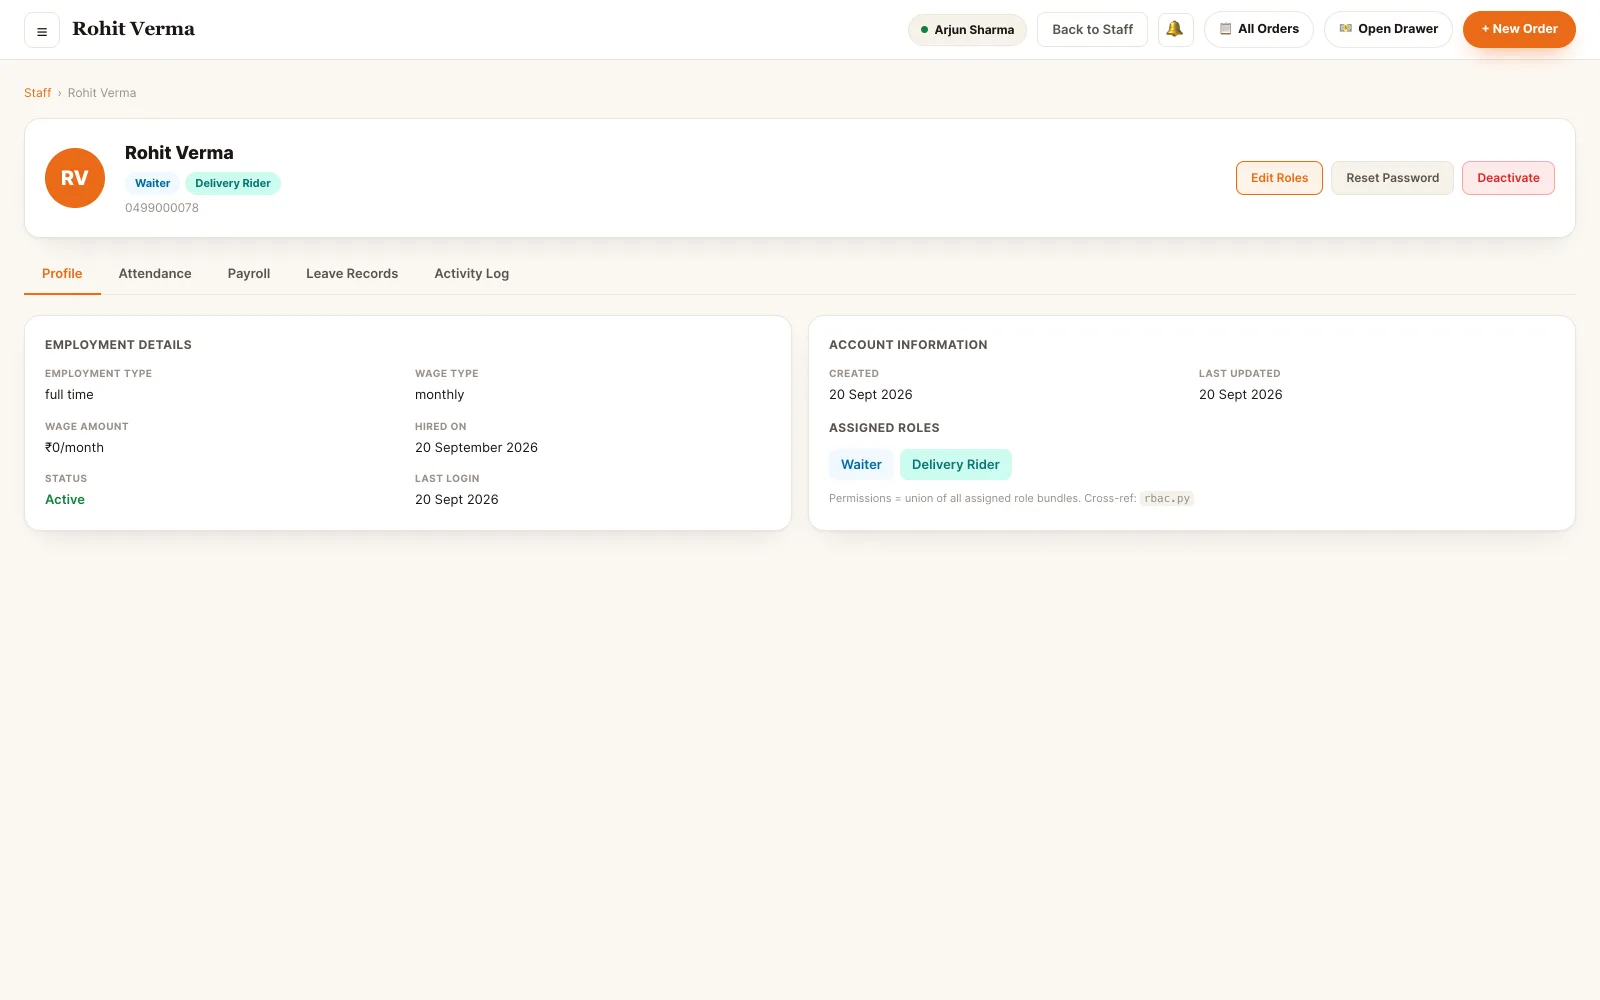Open the All Orders list
This screenshot has width=1600, height=1000.
pyautogui.click(x=1259, y=30)
